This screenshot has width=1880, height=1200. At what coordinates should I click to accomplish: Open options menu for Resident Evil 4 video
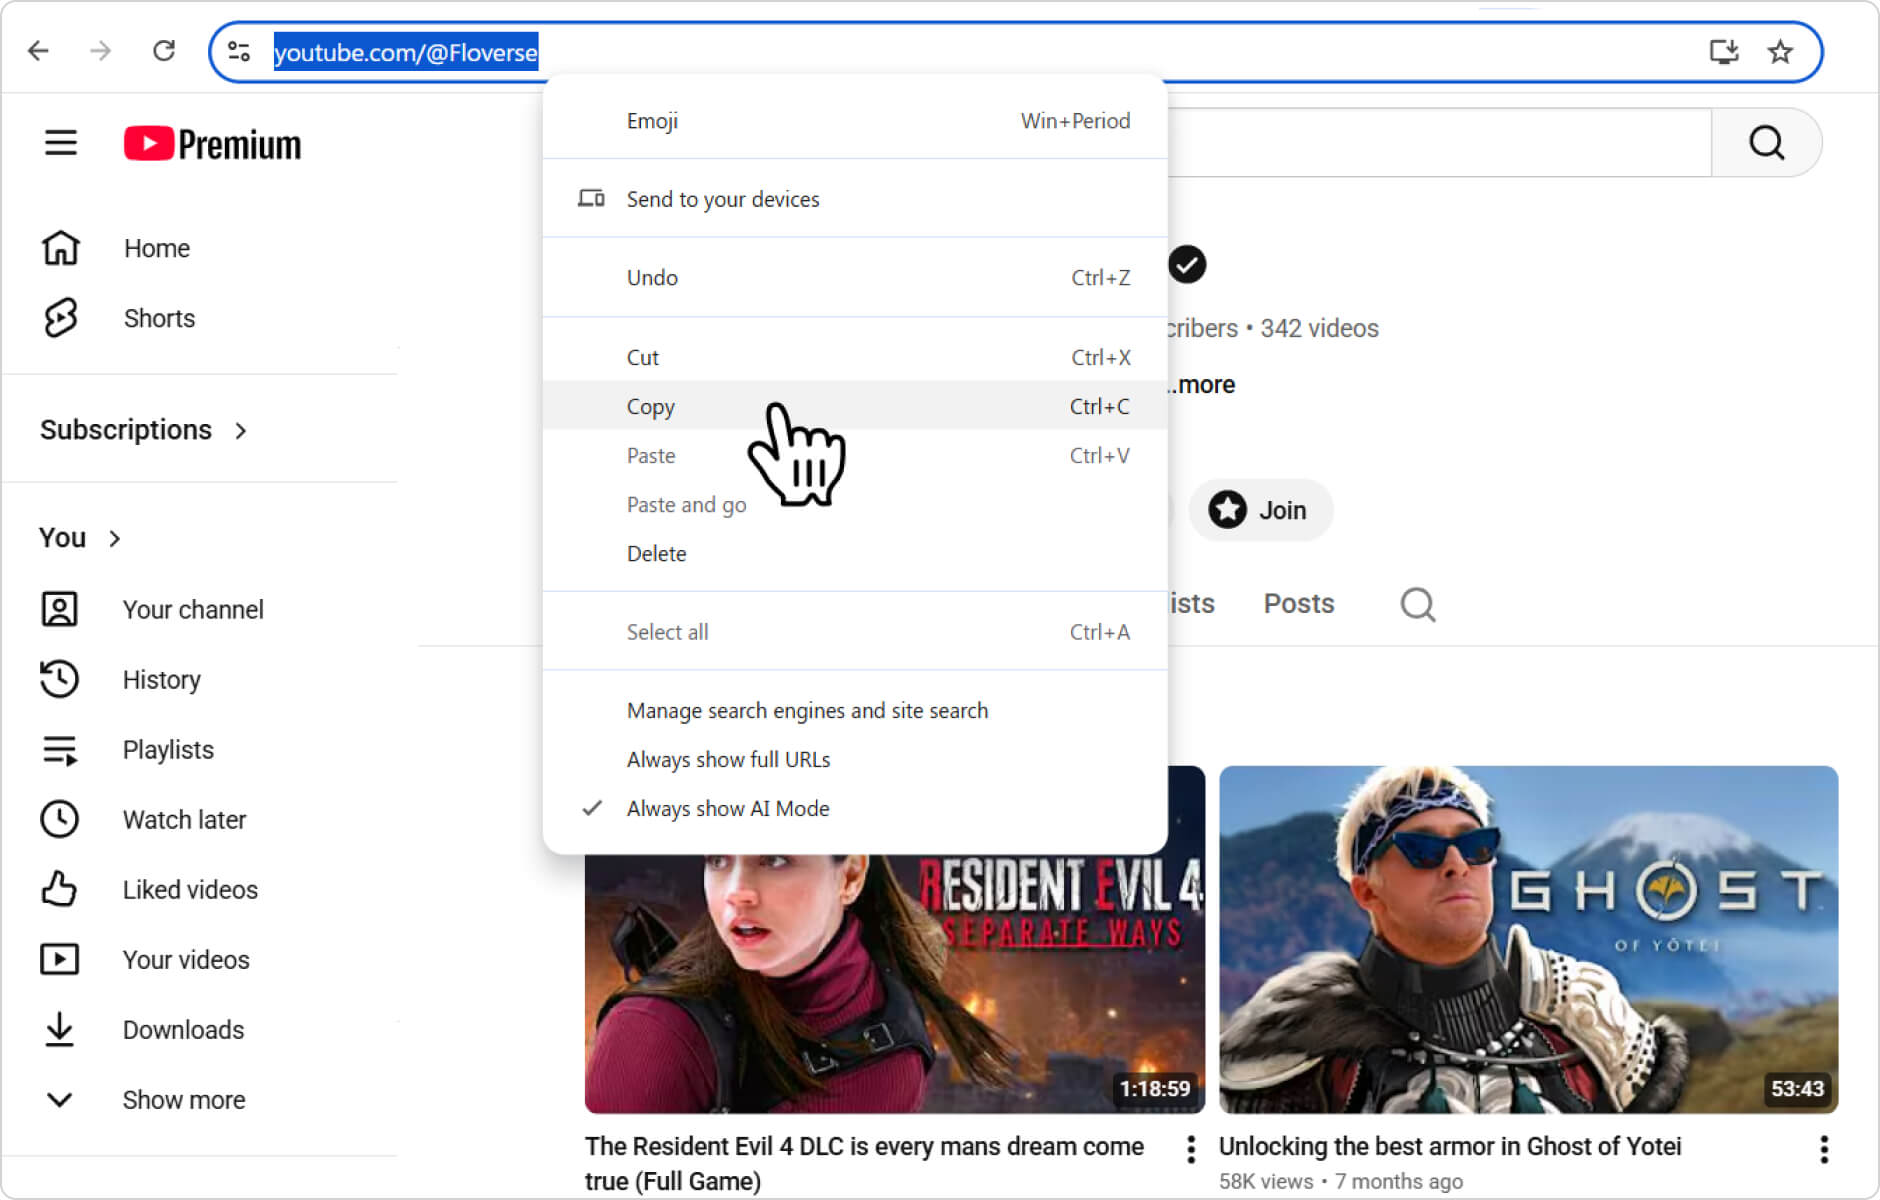click(x=1190, y=1149)
